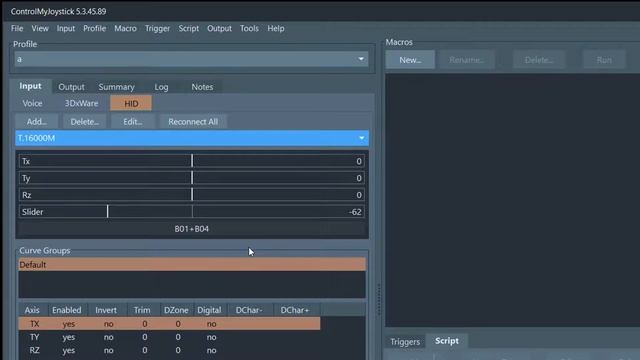
Task: Open the Macro menu
Action: [x=125, y=28]
